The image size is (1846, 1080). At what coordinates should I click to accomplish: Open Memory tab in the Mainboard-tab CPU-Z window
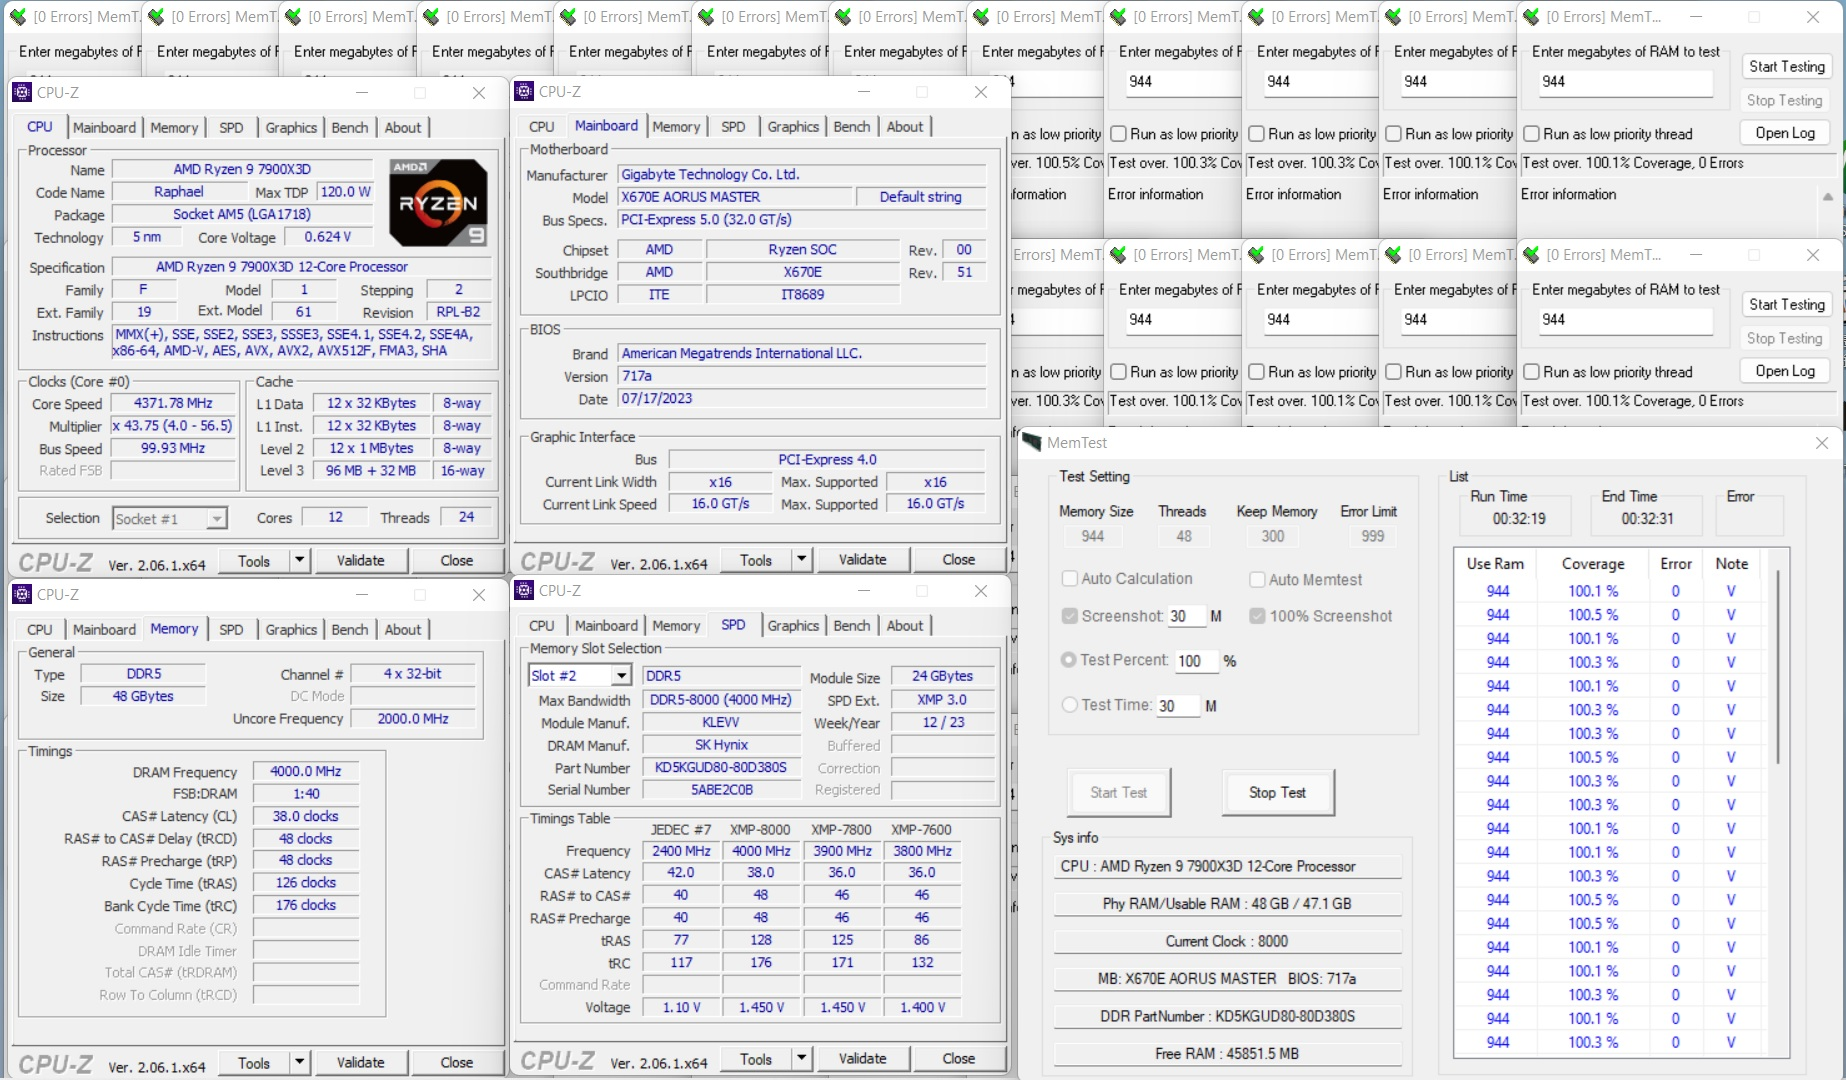click(676, 127)
